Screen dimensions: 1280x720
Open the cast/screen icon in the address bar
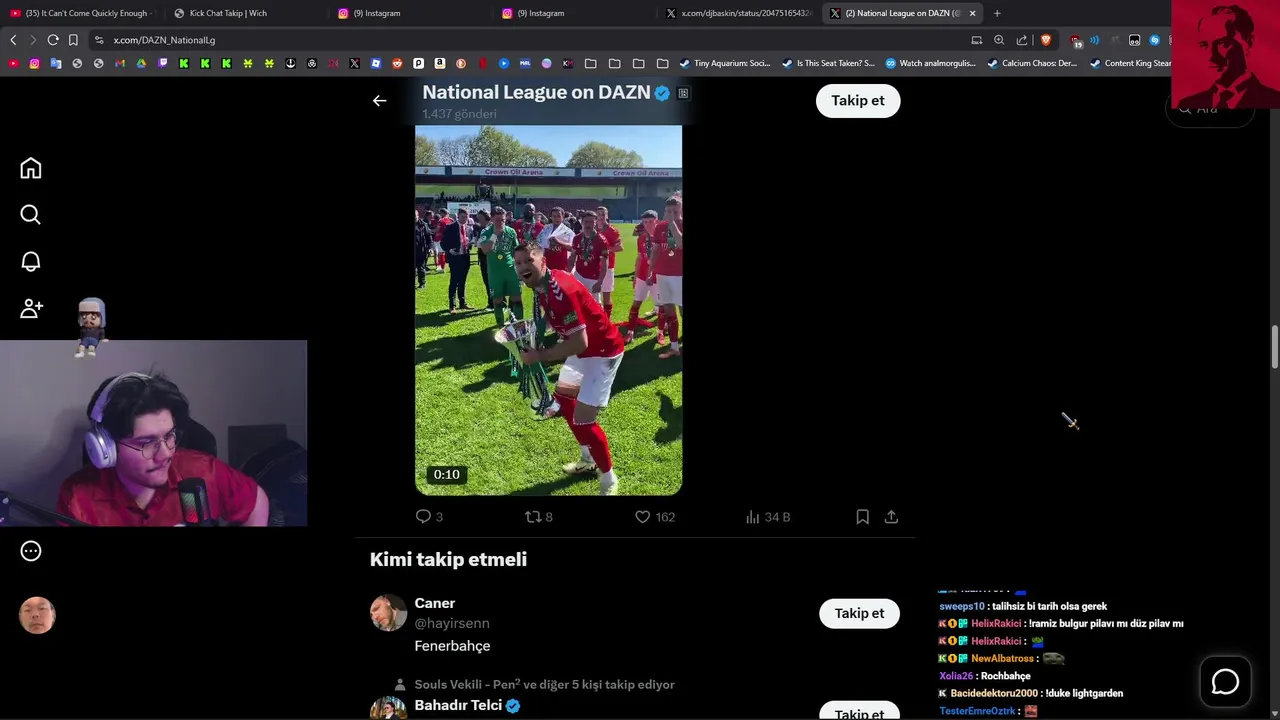(x=977, y=40)
